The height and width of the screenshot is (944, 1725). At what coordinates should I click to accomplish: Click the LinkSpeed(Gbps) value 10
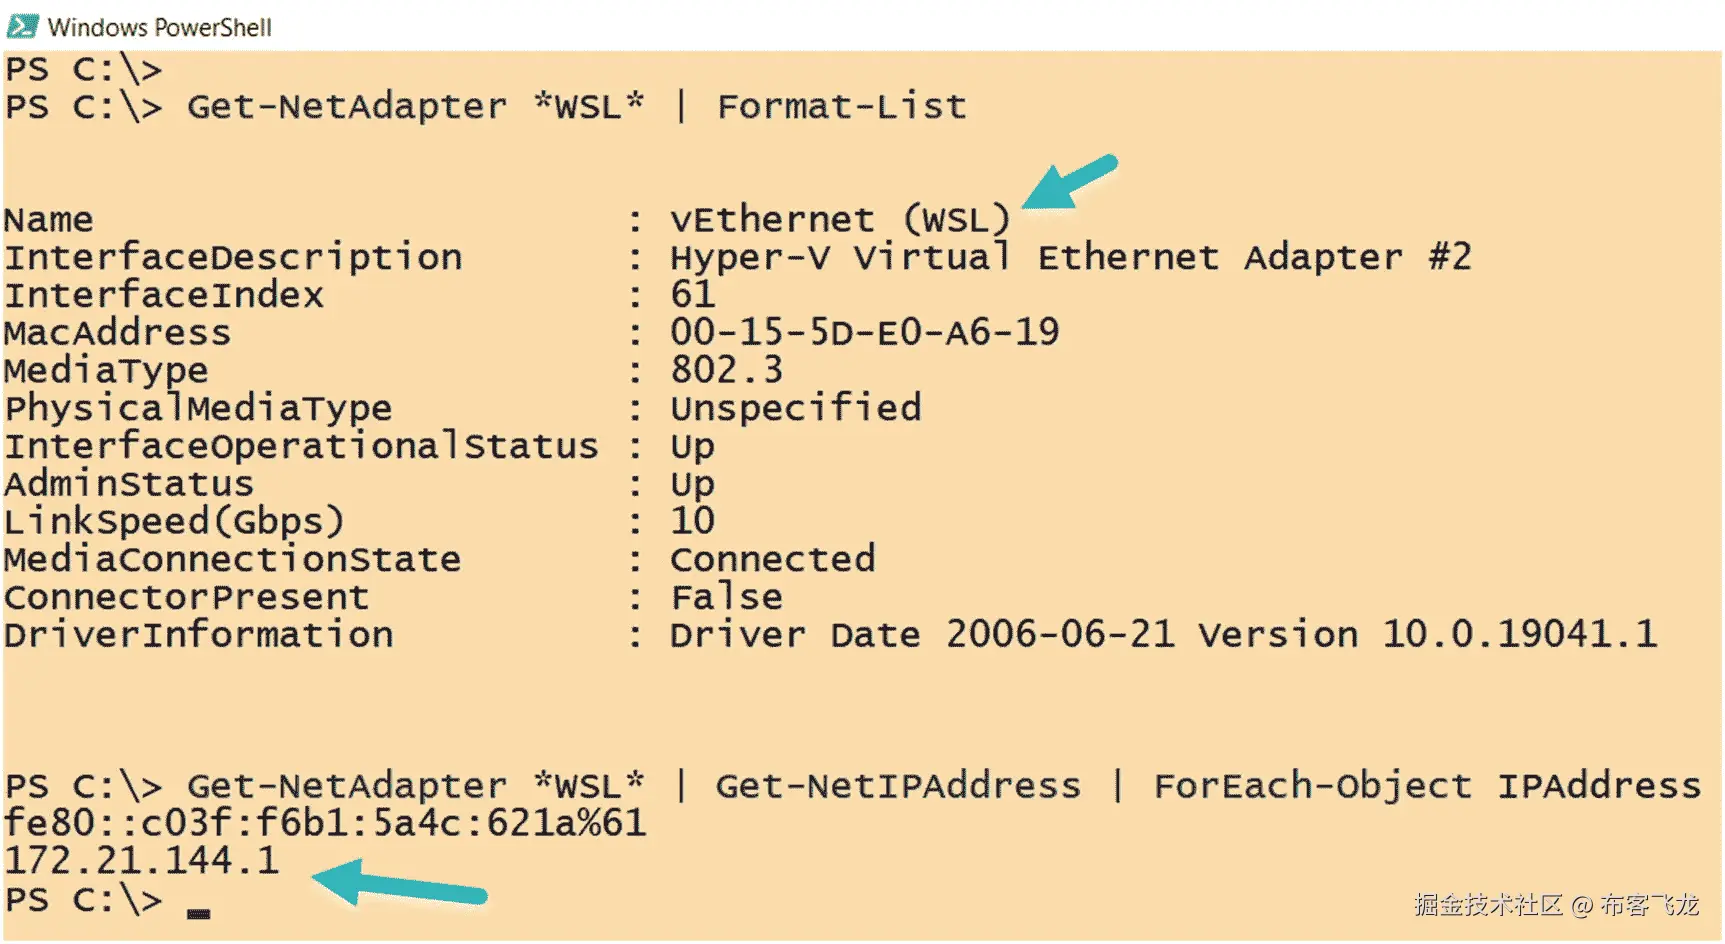pyautogui.click(x=692, y=521)
